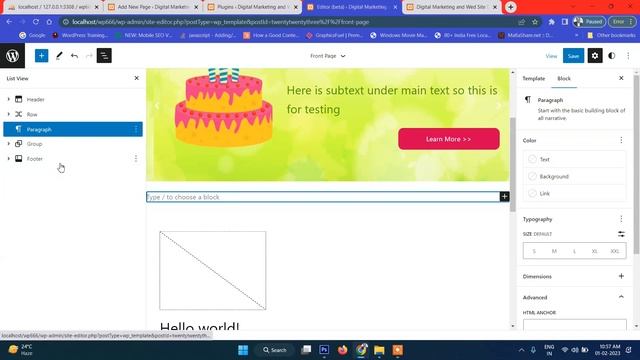This screenshot has height=360, width=640.
Task: Expand the Header item in List View
Action: 9,99
